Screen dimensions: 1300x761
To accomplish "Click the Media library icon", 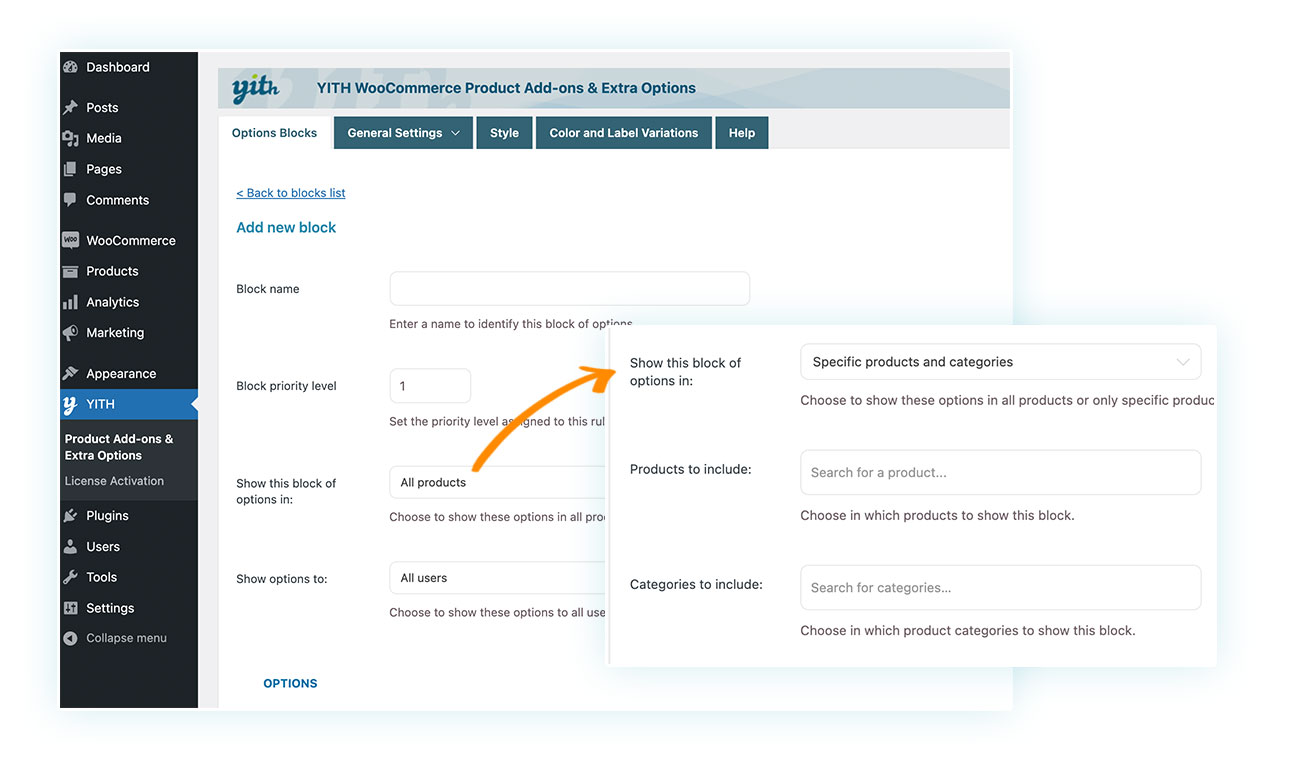I will pos(70,138).
